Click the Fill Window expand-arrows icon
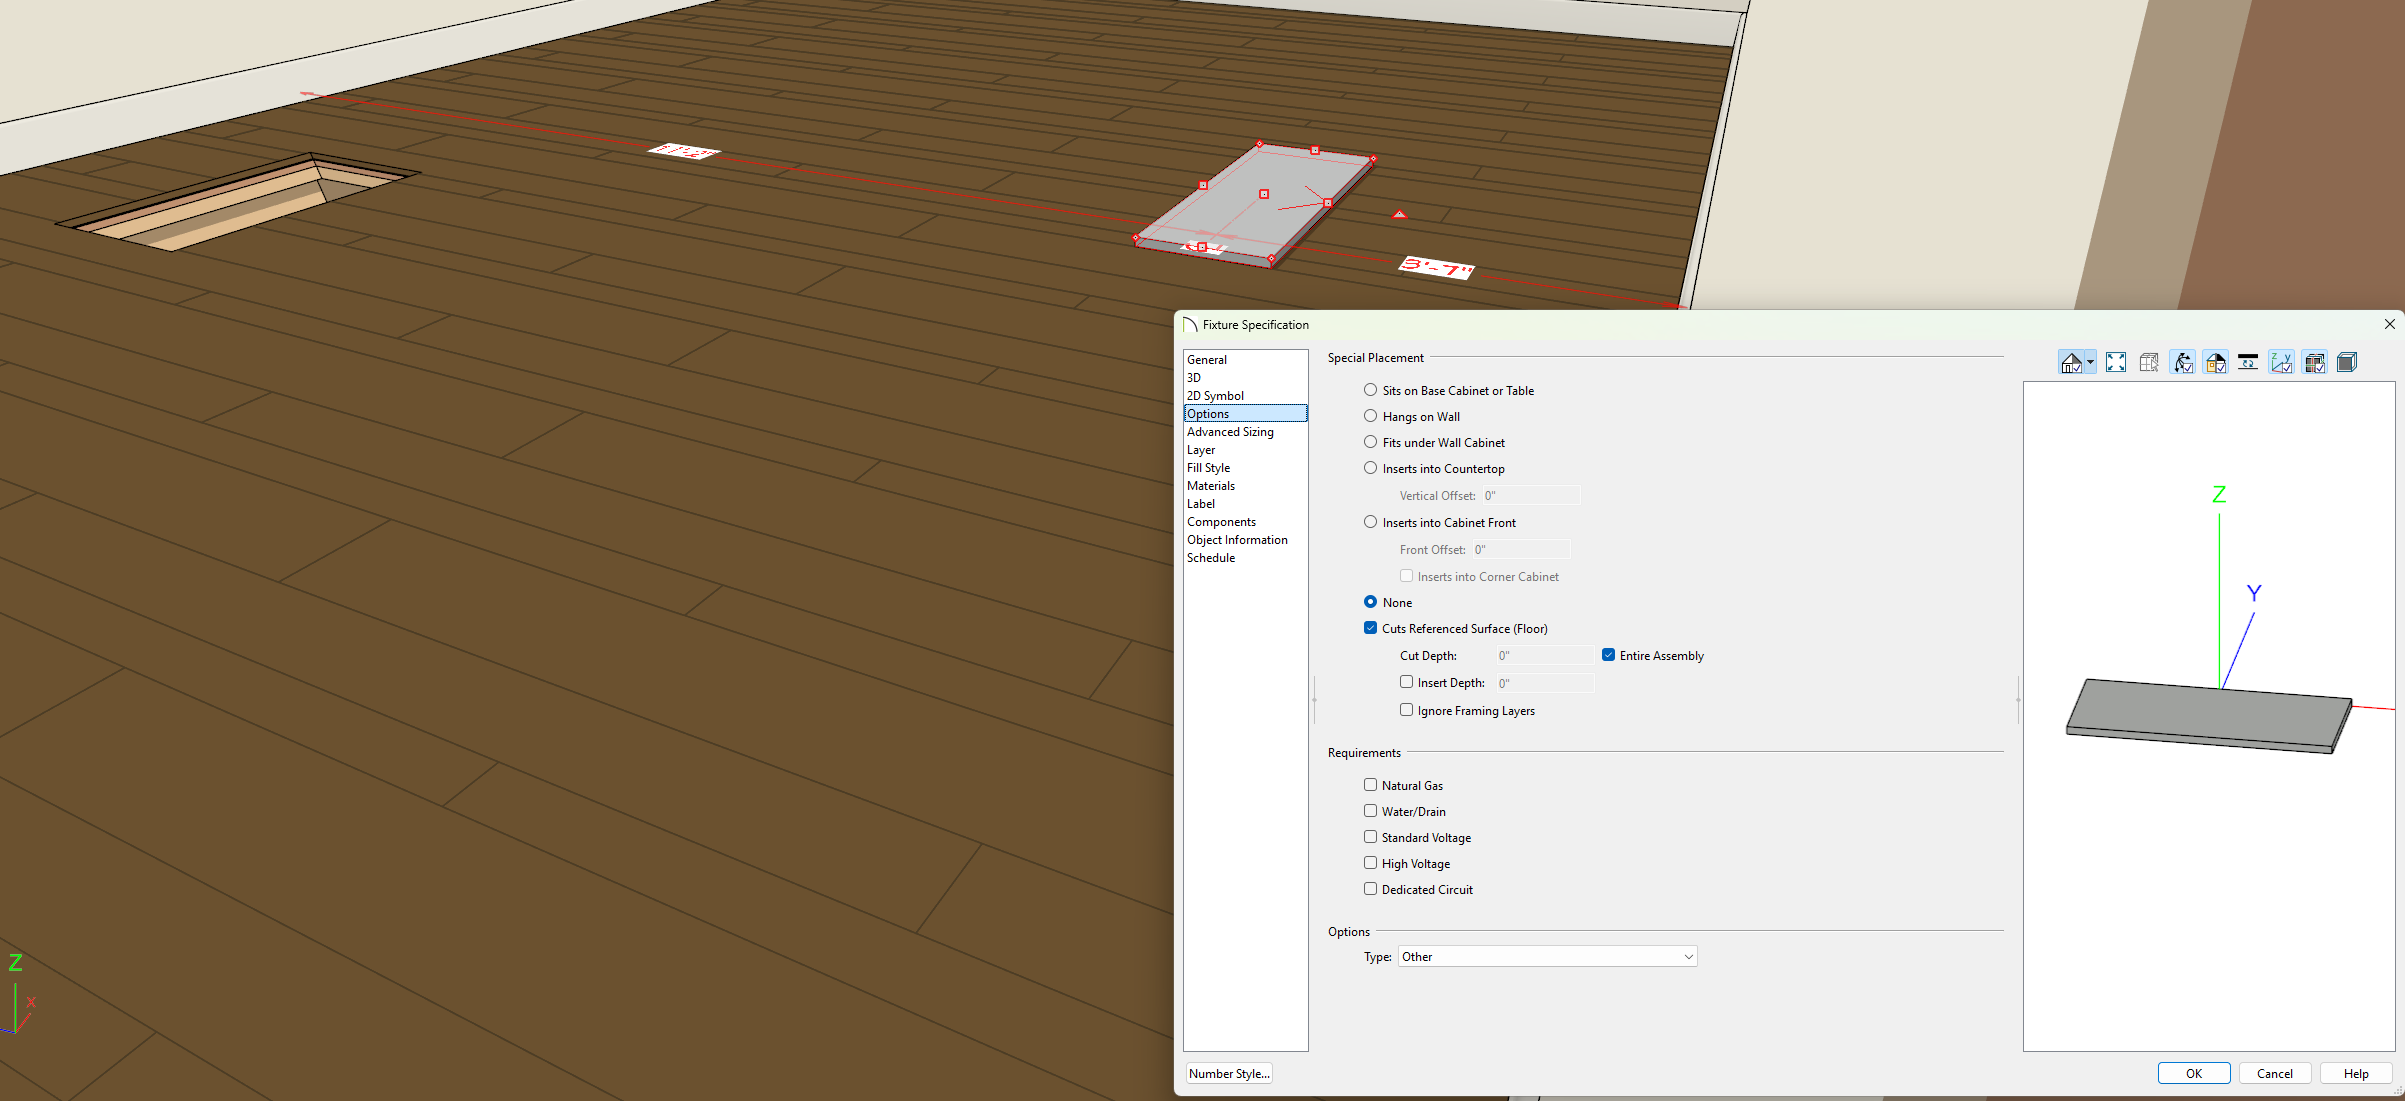 pos(2116,363)
